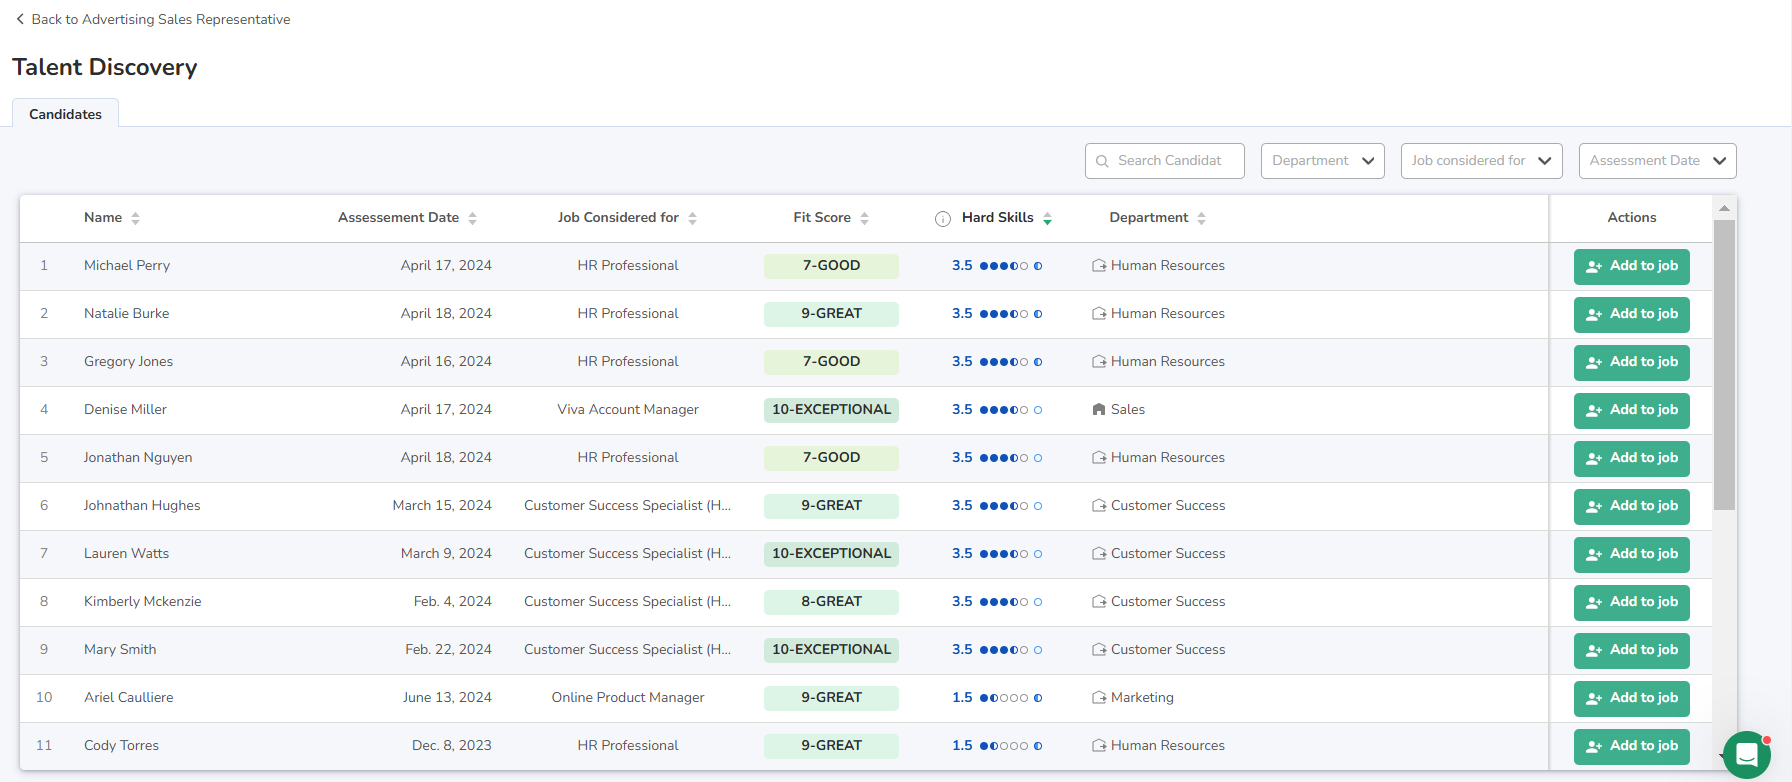Screen dimensions: 1792x782
Task: Open the Assessment Date filter dropdown
Action: click(1657, 161)
